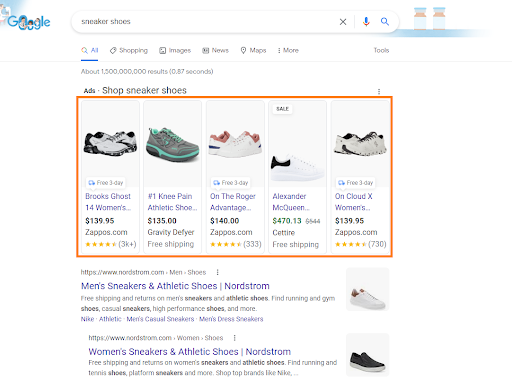Click the (333) star rating
This screenshot has width=512, height=388.
tap(235, 244)
